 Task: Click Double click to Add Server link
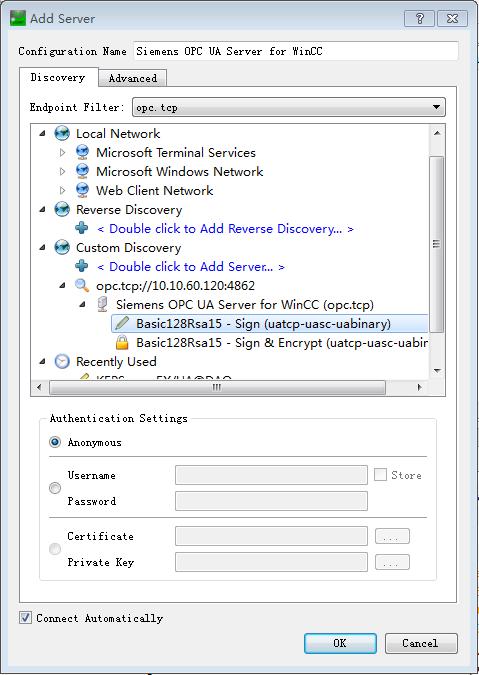pyautogui.click(x=191, y=266)
